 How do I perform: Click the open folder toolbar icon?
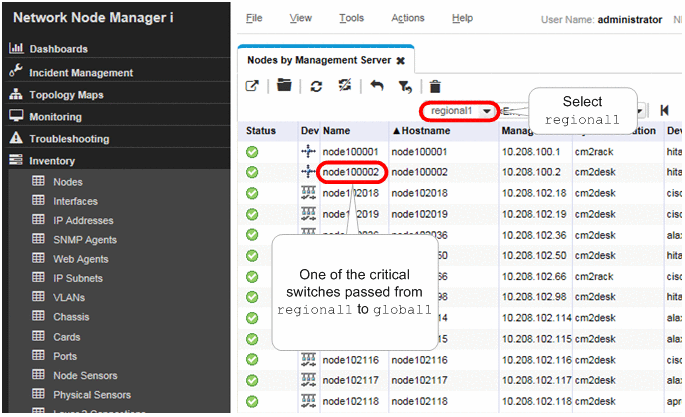pos(284,87)
